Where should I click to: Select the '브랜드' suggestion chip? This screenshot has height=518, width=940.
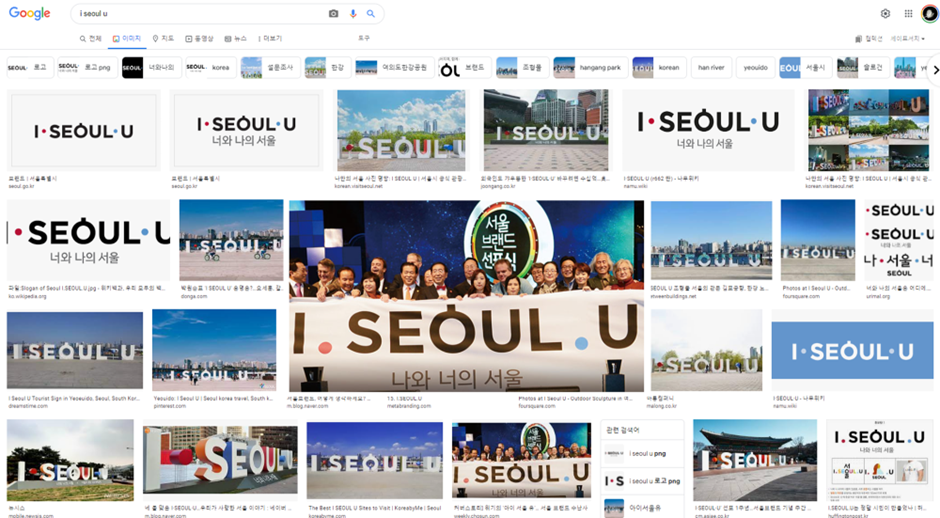465,68
